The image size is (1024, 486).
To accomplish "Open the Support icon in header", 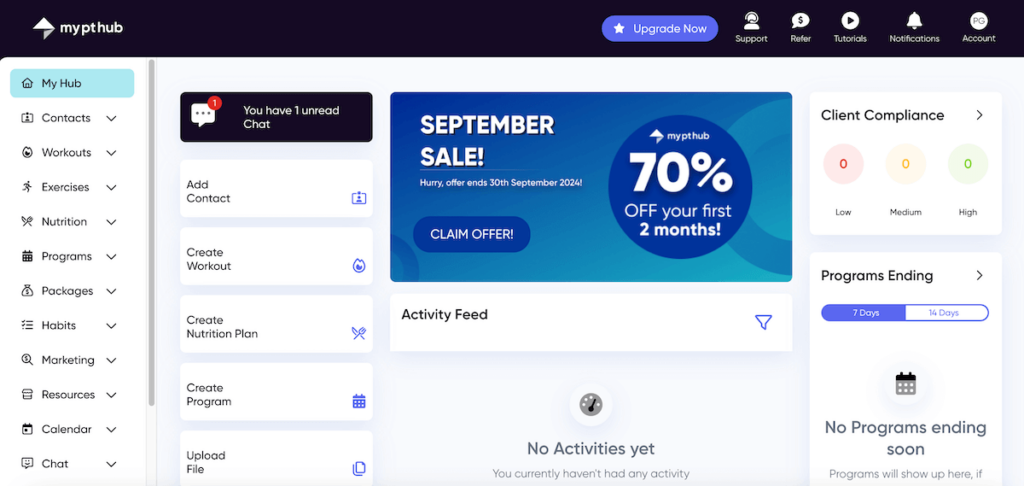I will click(x=751, y=21).
